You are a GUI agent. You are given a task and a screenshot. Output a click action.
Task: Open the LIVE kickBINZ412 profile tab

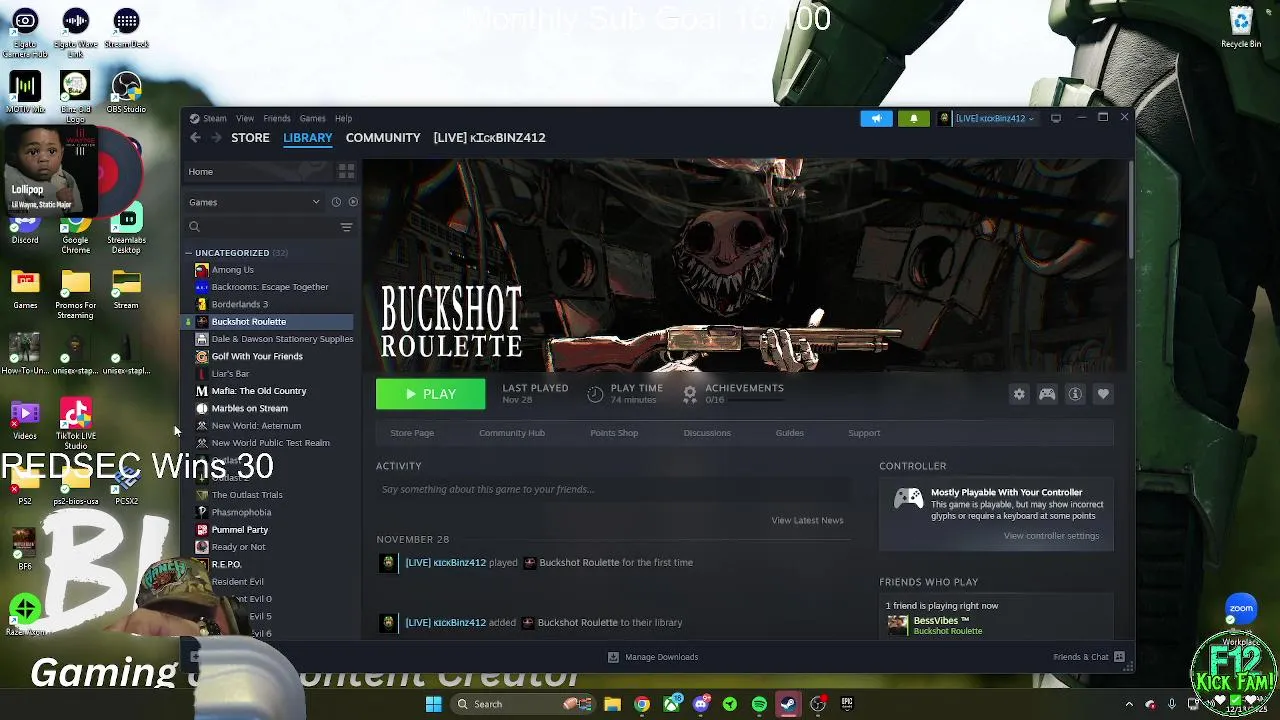pyautogui.click(x=489, y=138)
